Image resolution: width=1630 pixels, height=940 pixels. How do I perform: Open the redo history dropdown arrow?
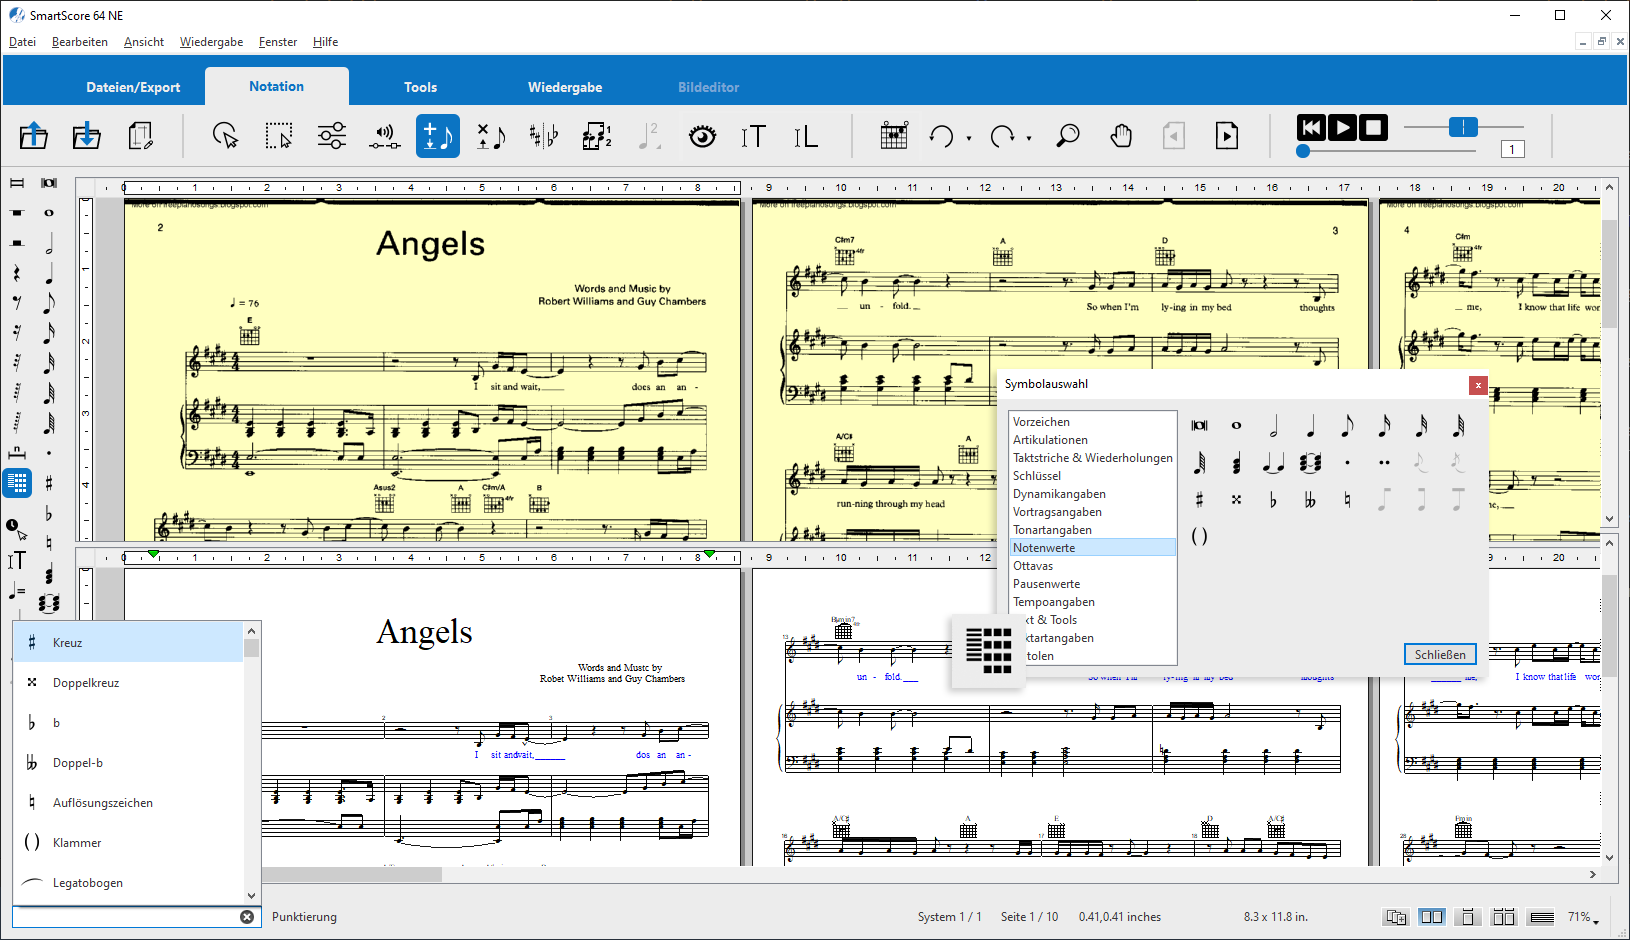[x=1029, y=138]
